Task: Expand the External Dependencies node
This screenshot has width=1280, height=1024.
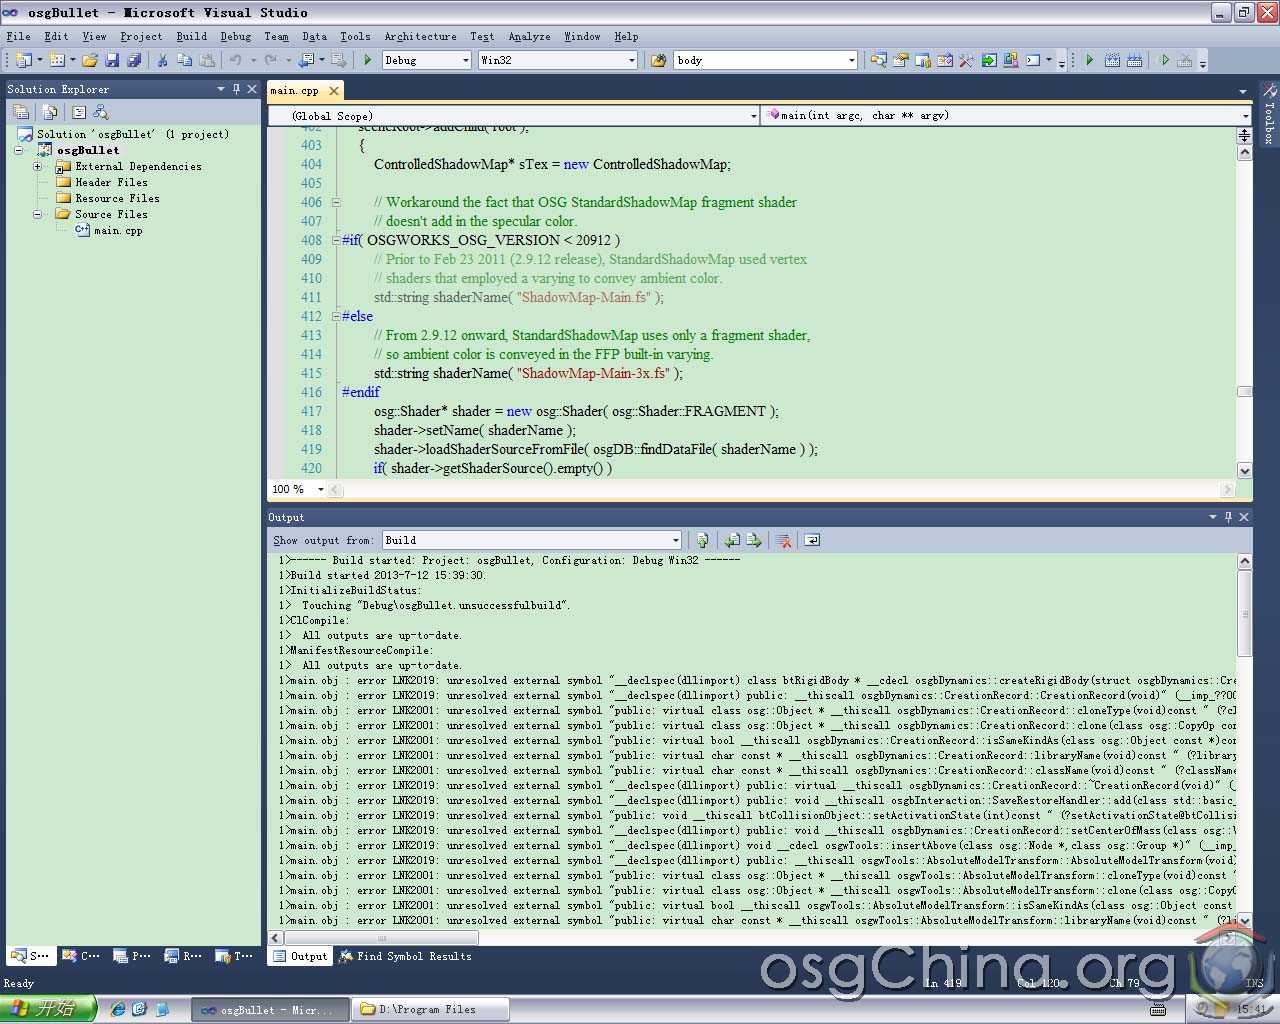Action: [38, 166]
